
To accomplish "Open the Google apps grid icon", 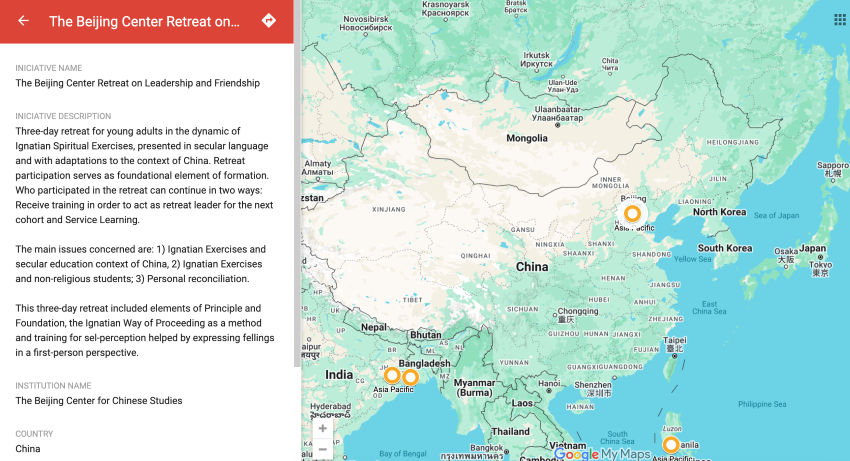I will [840, 20].
